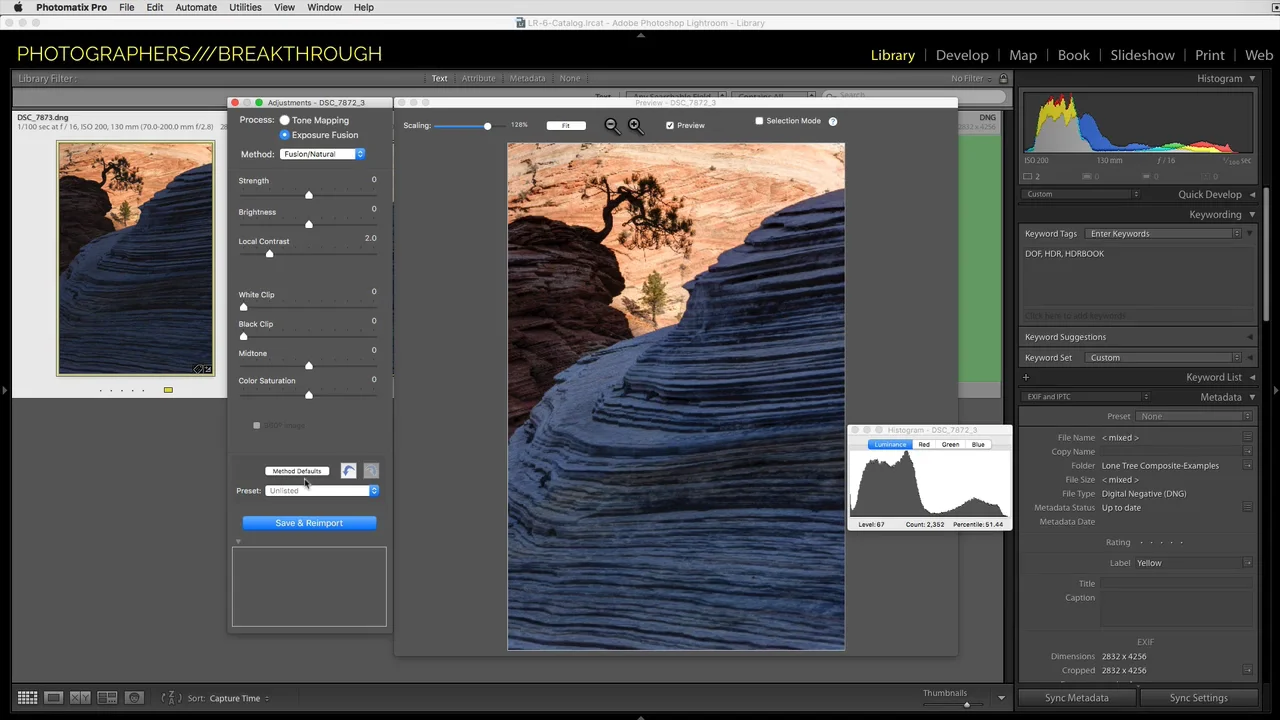The image size is (1280, 720).
Task: Open Metadata Preset None dropdown
Action: point(1194,416)
